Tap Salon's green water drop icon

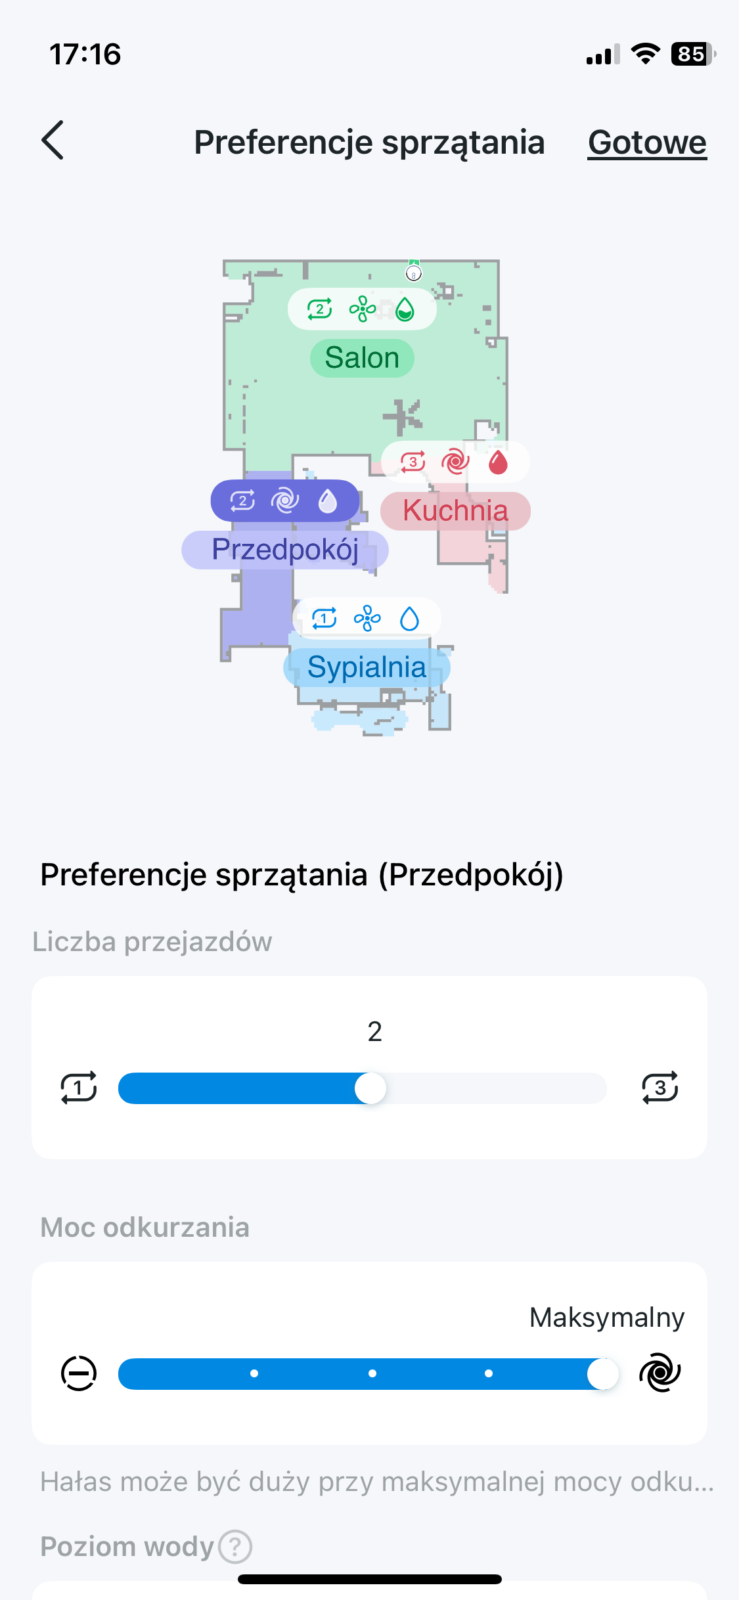(x=405, y=310)
